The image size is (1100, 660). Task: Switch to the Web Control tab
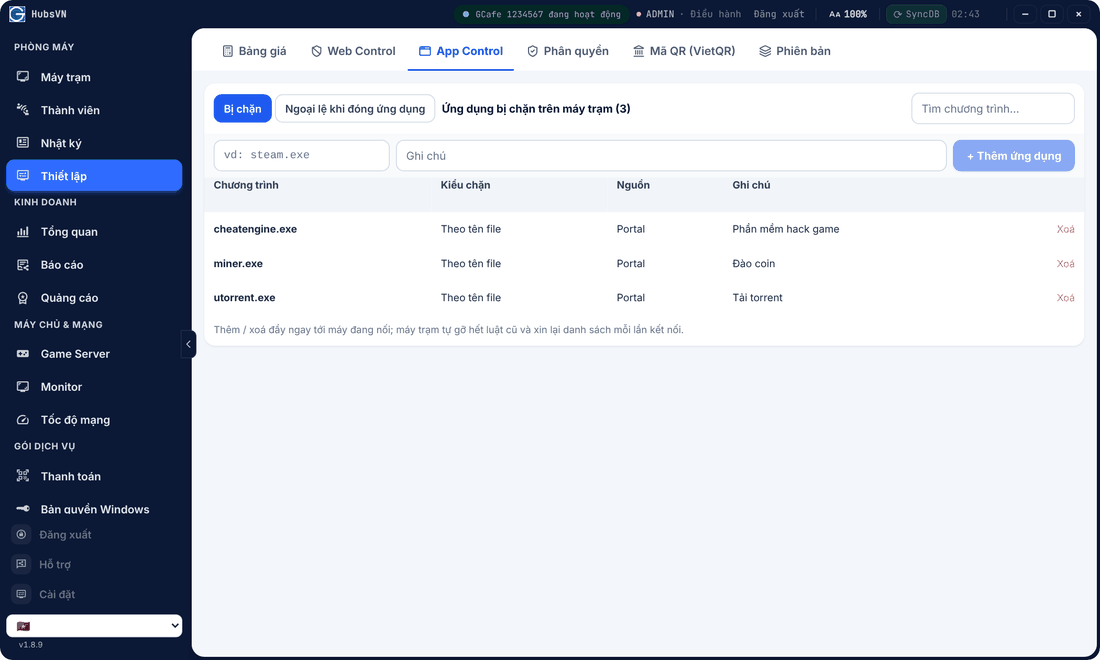click(354, 50)
